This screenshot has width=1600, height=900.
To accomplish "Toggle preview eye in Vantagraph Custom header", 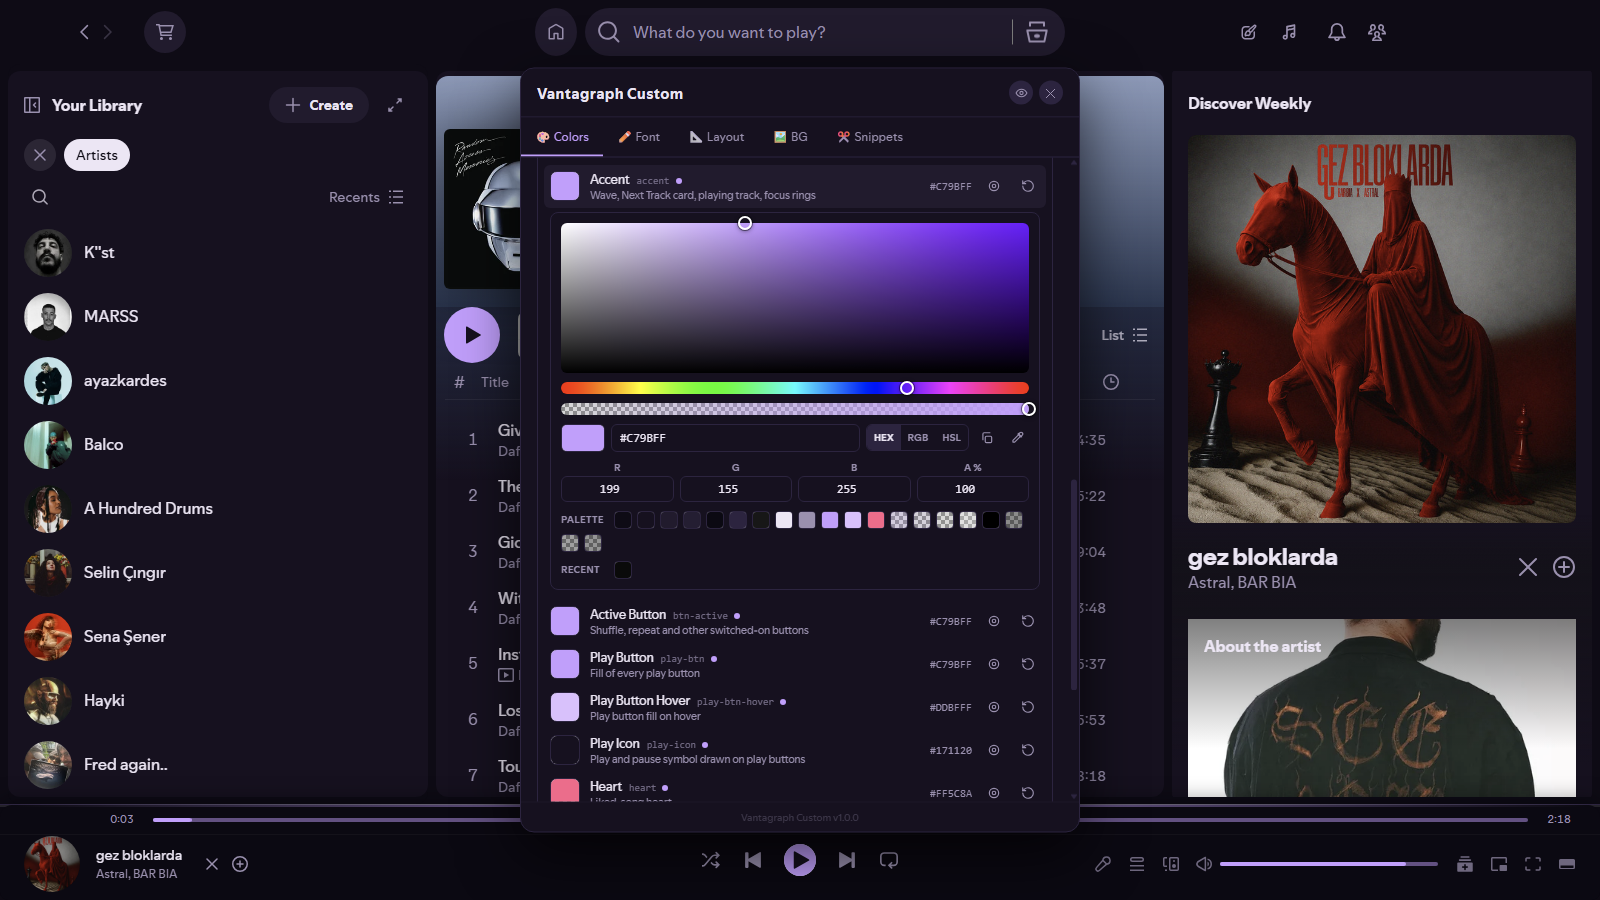I will click(x=1021, y=93).
